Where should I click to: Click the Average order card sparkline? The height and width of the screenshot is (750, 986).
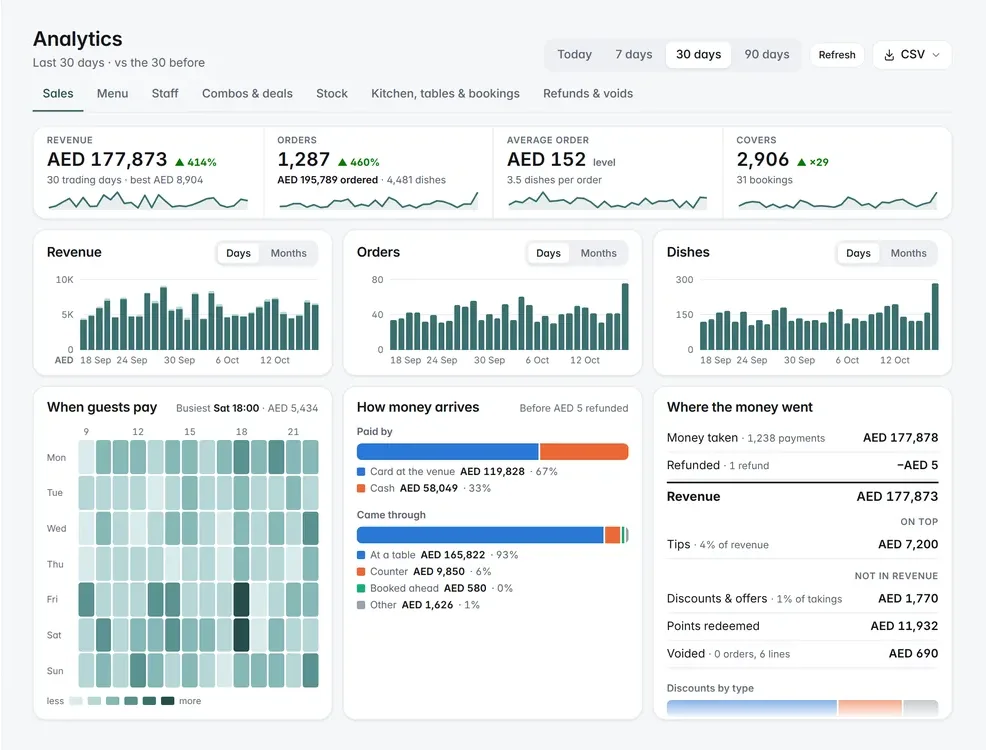pyautogui.click(x=607, y=201)
